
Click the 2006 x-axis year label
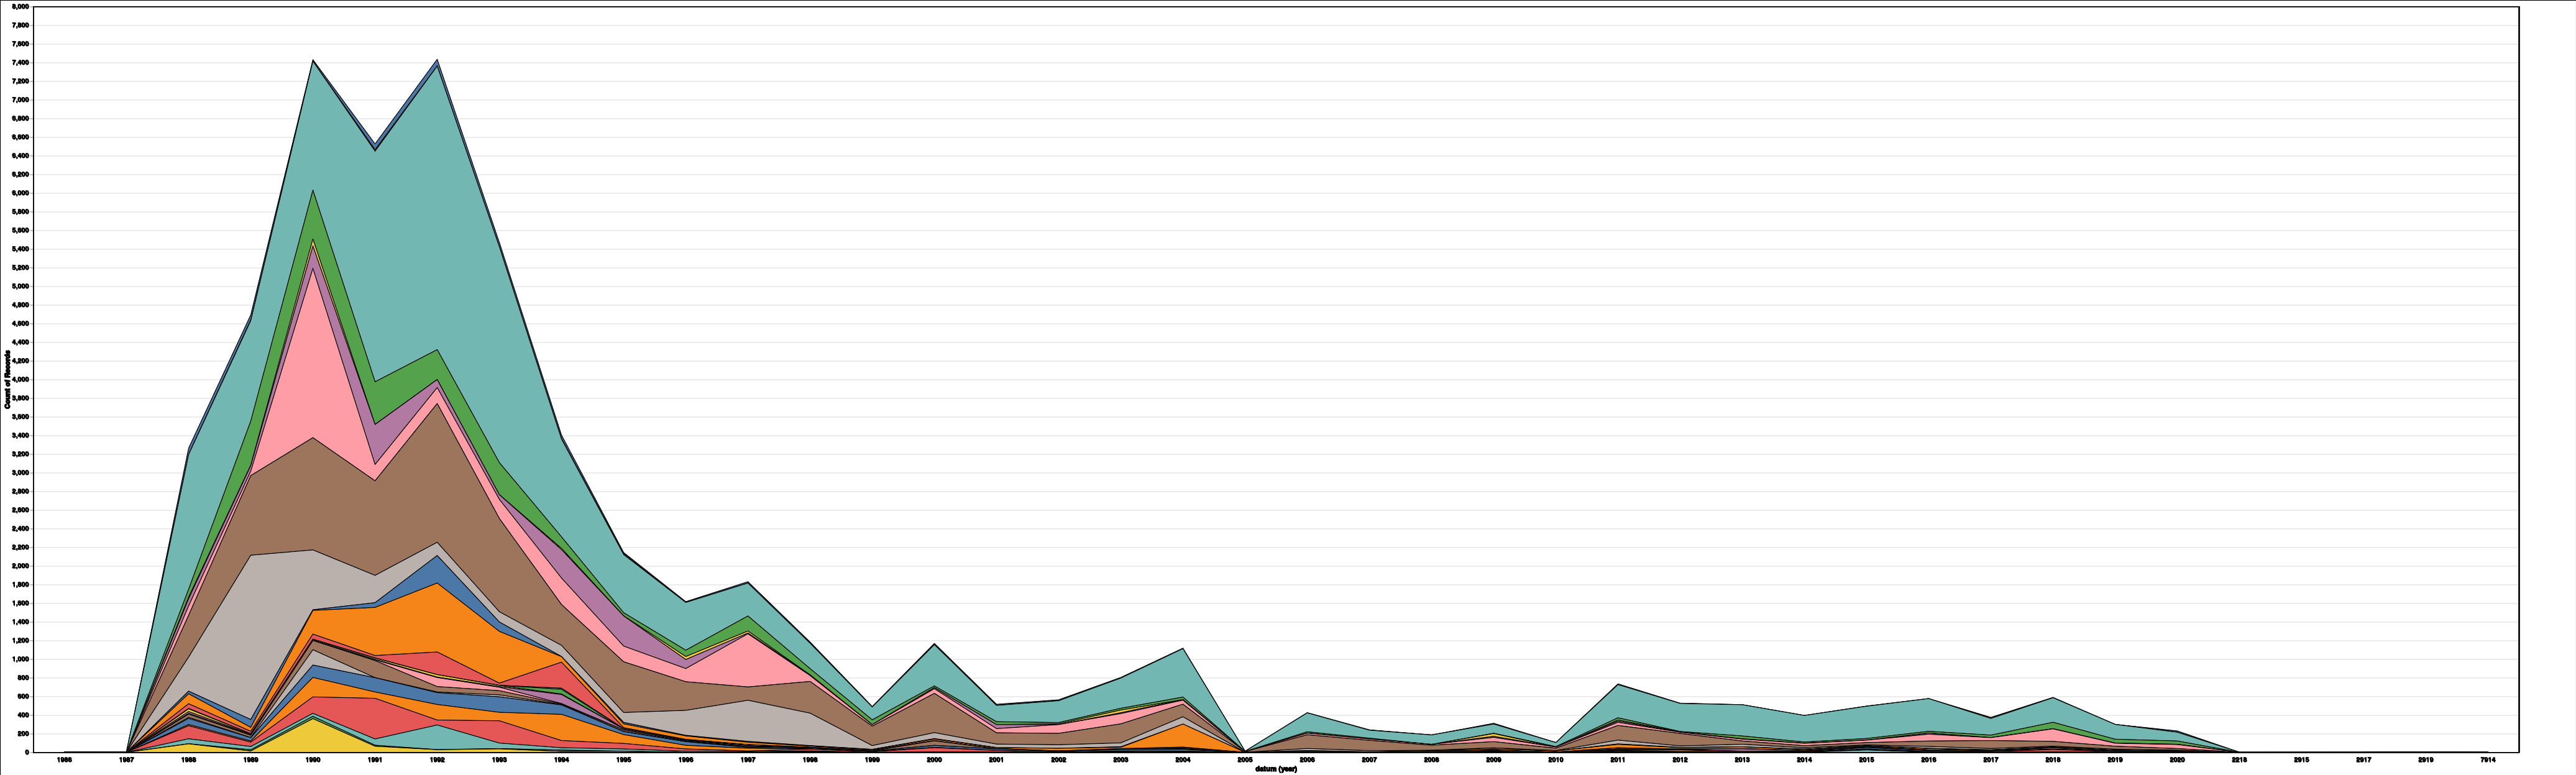point(1307,761)
